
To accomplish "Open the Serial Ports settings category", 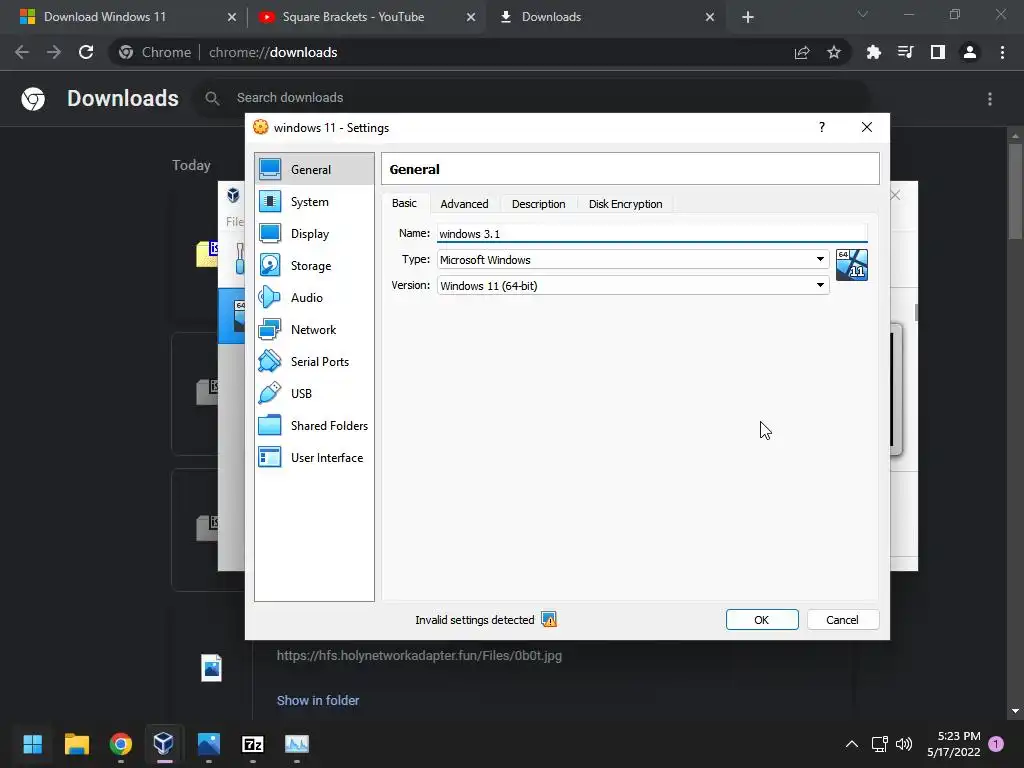I will (314, 362).
